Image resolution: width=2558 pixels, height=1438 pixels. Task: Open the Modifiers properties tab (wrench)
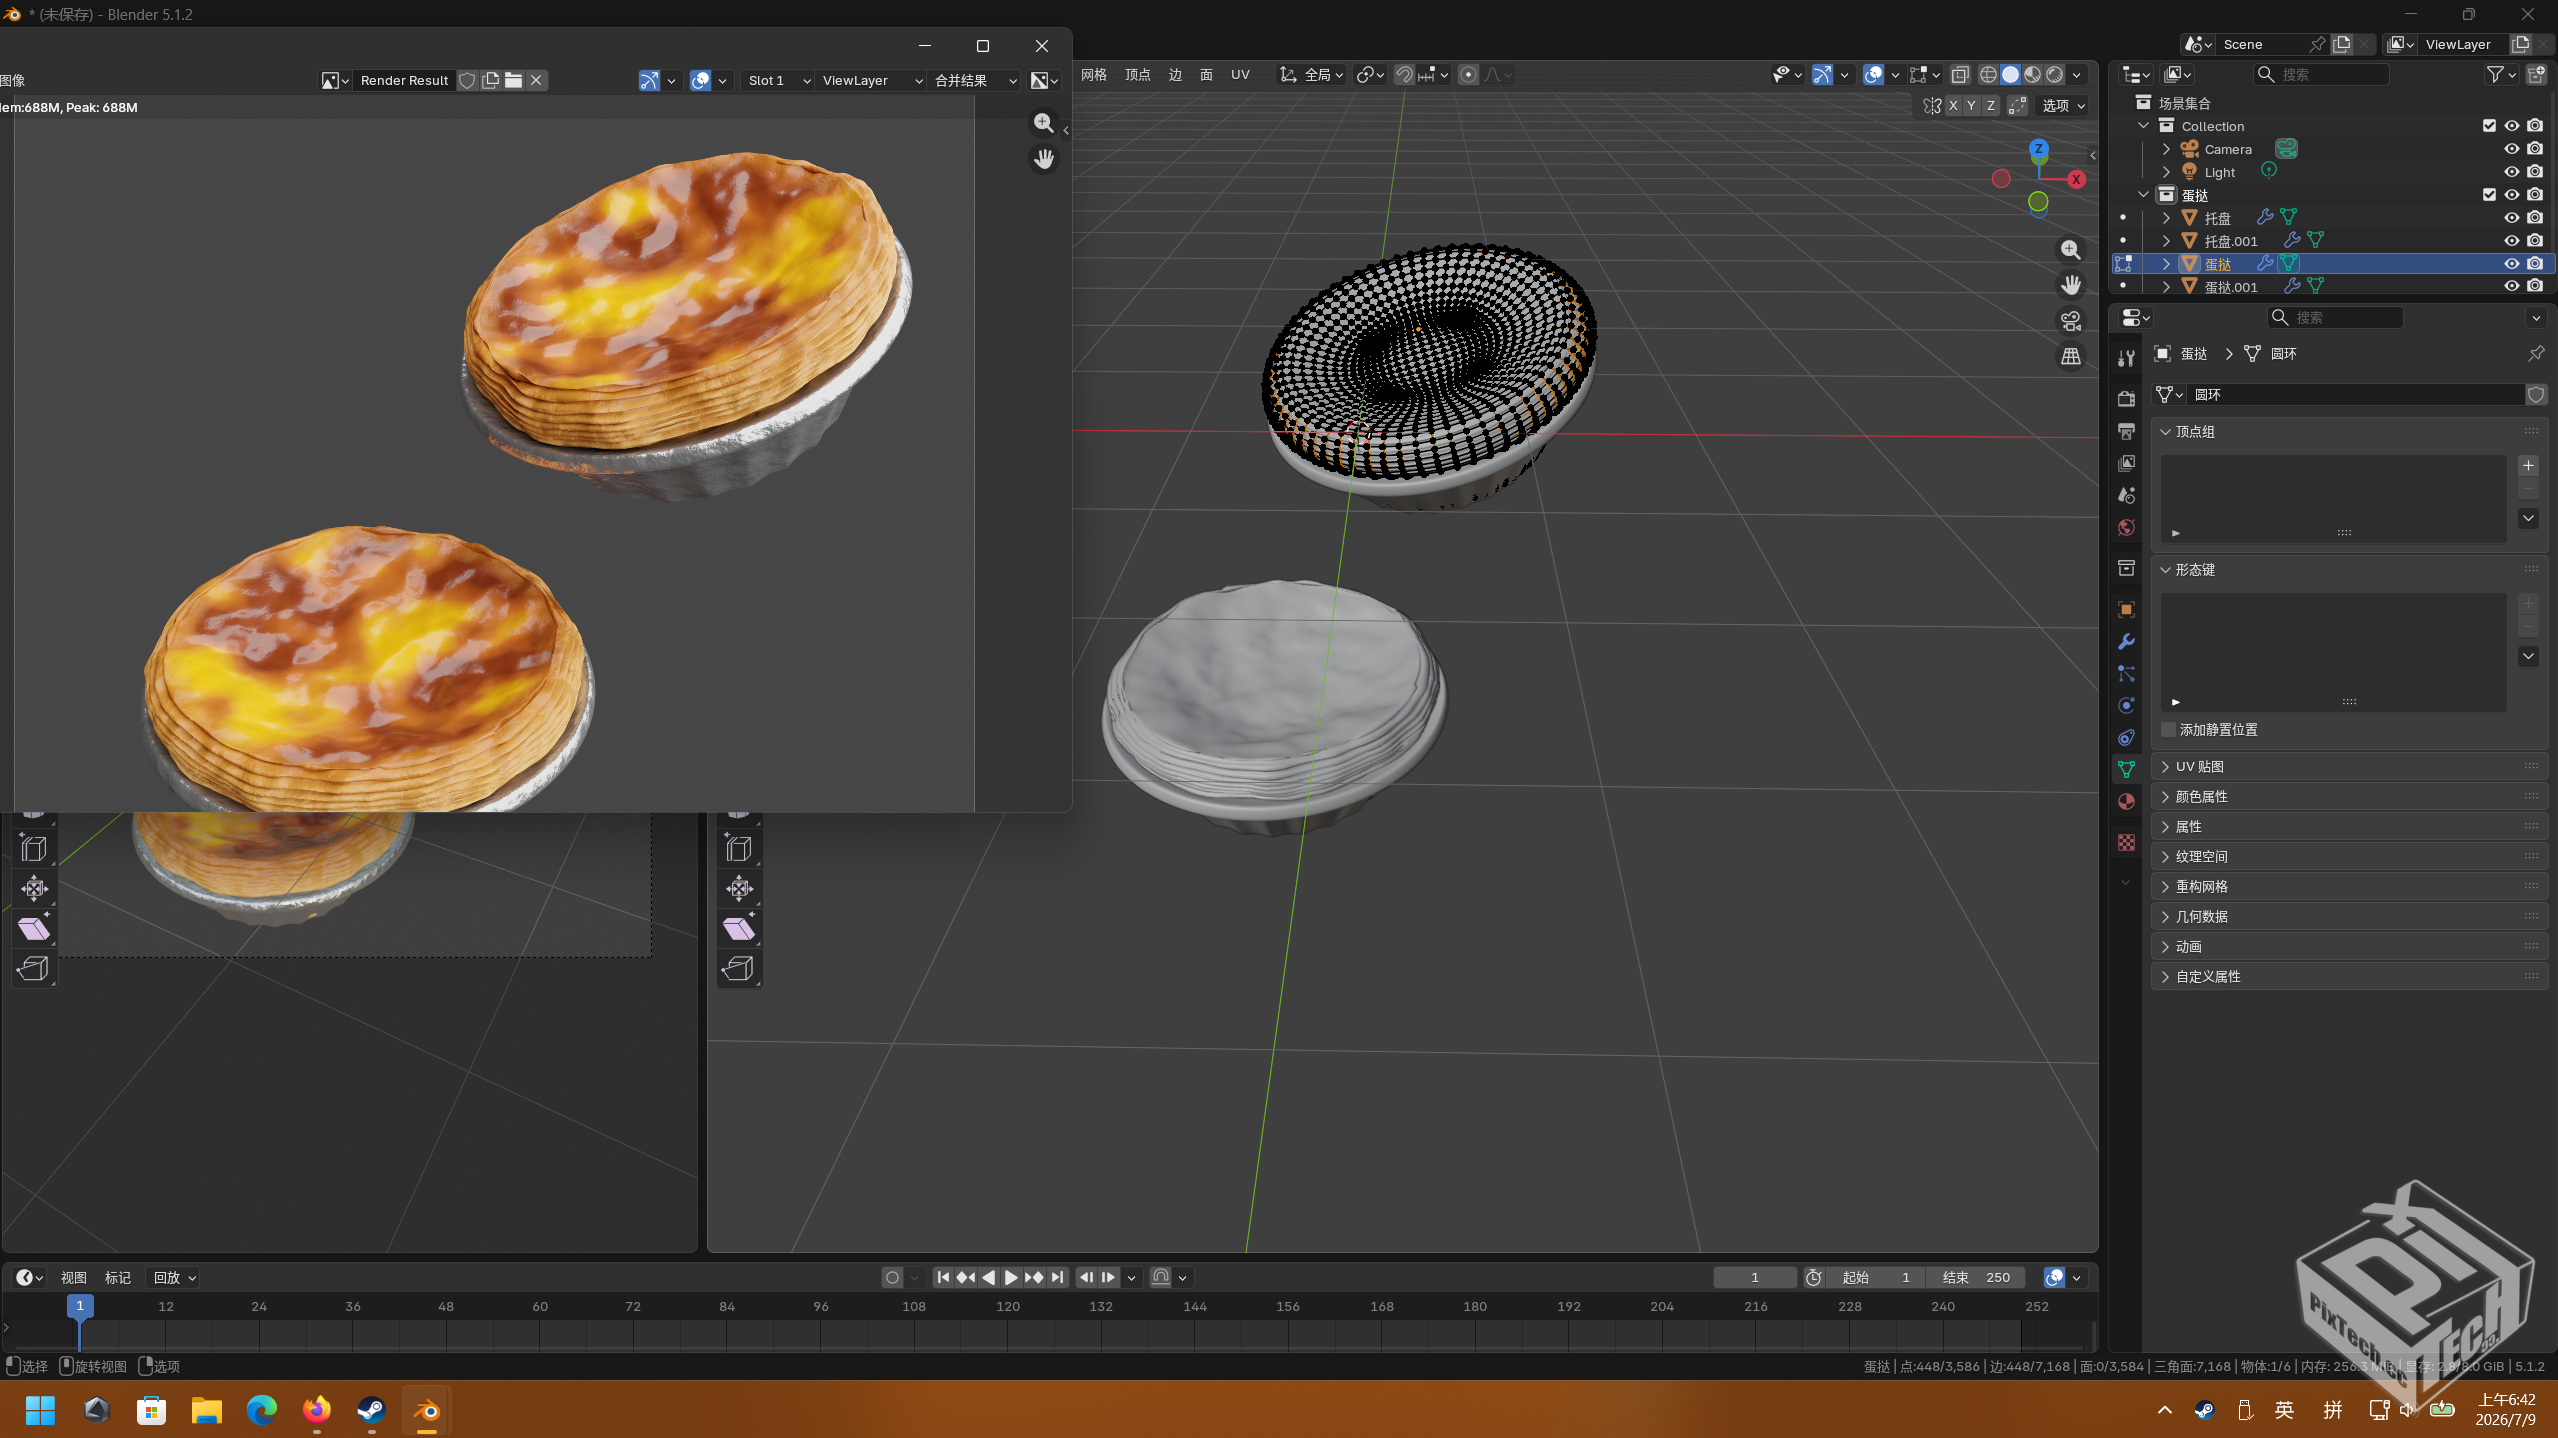2126,641
